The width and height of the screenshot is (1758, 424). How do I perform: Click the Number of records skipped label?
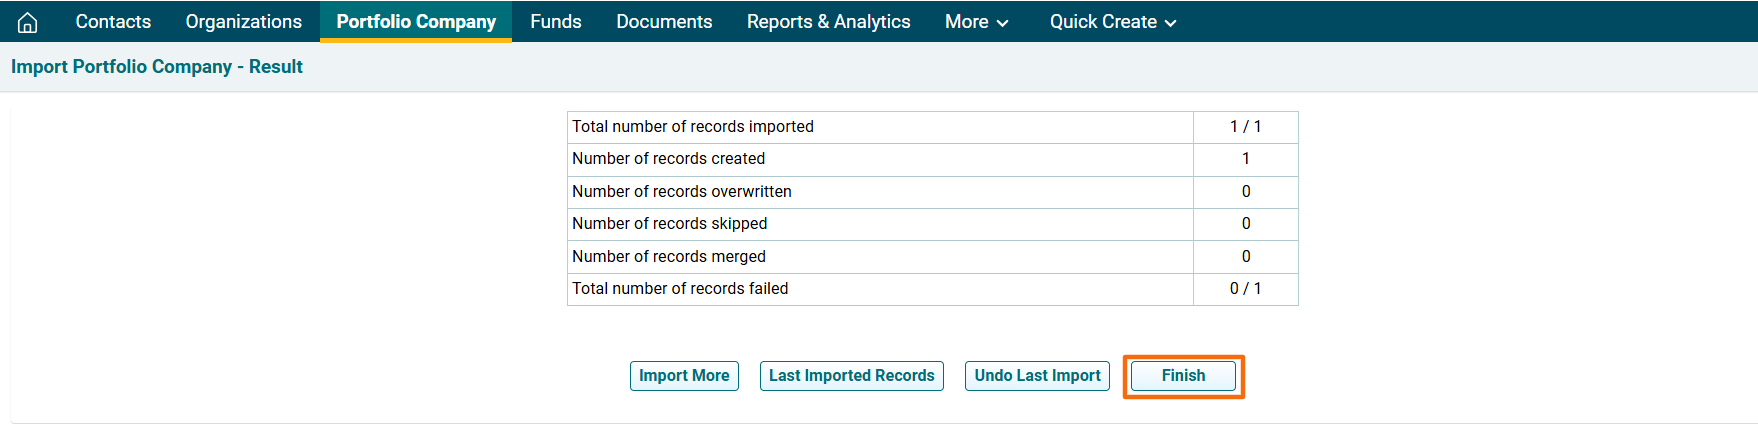point(670,224)
